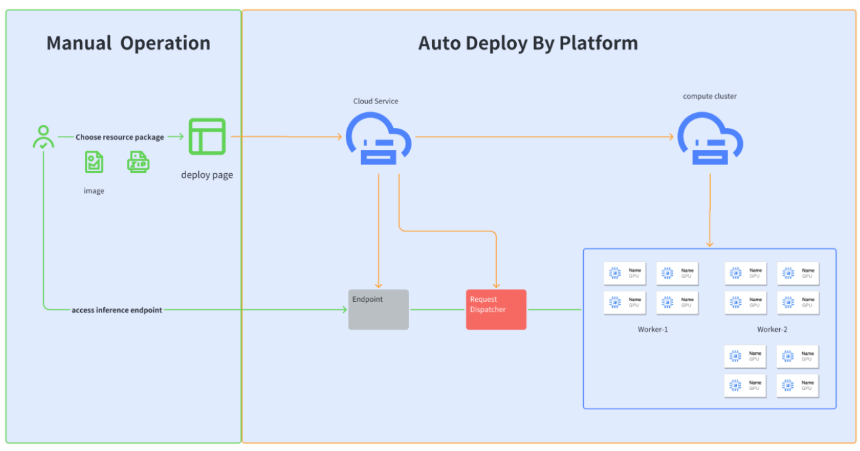Select the top-right GPU card above Worker-2

tap(798, 273)
